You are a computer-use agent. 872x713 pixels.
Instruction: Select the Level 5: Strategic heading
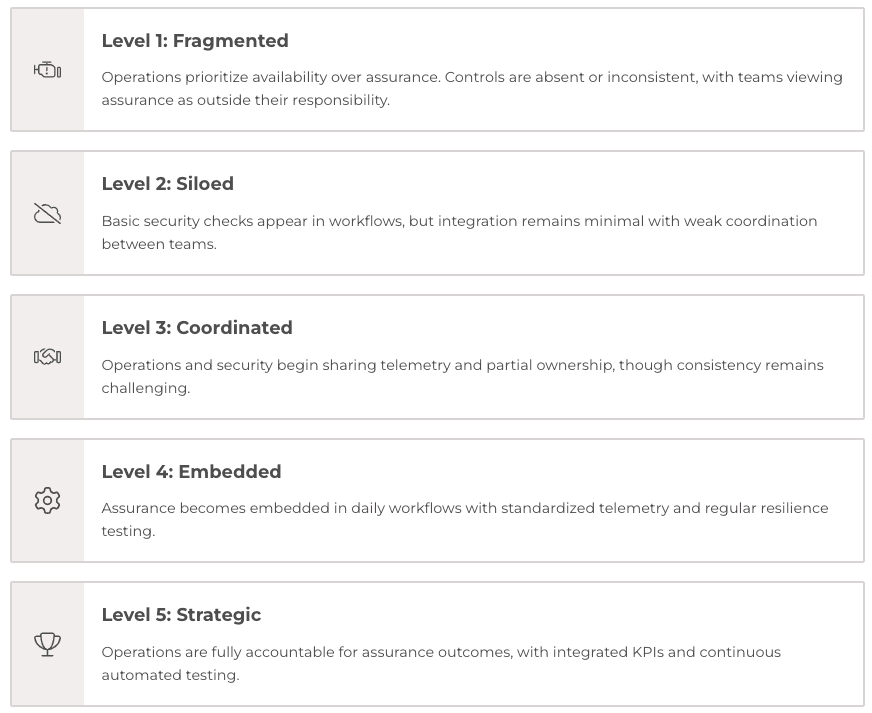(181, 615)
